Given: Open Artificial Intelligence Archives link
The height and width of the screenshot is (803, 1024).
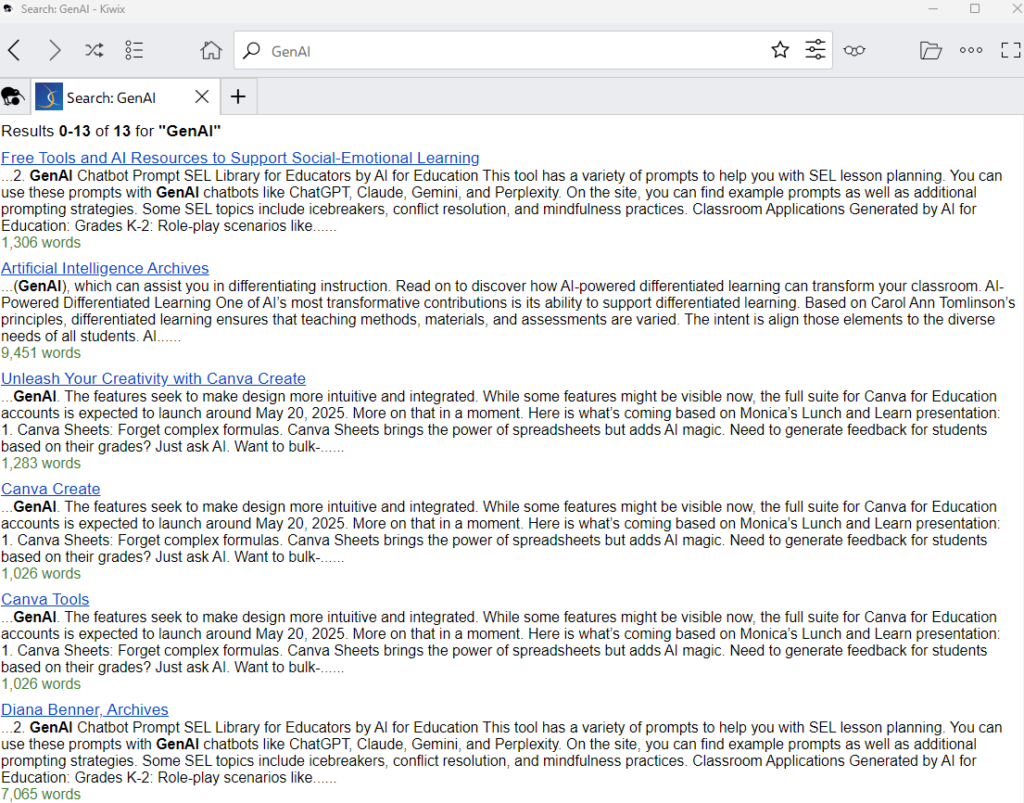Looking at the screenshot, I should click(x=104, y=268).
